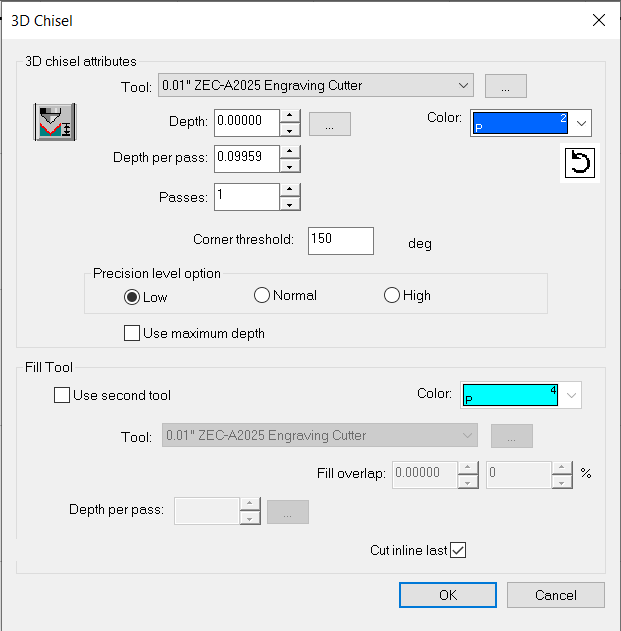Enable Use second tool checkbox
Viewport: 621px width, 631px height.
tap(62, 396)
